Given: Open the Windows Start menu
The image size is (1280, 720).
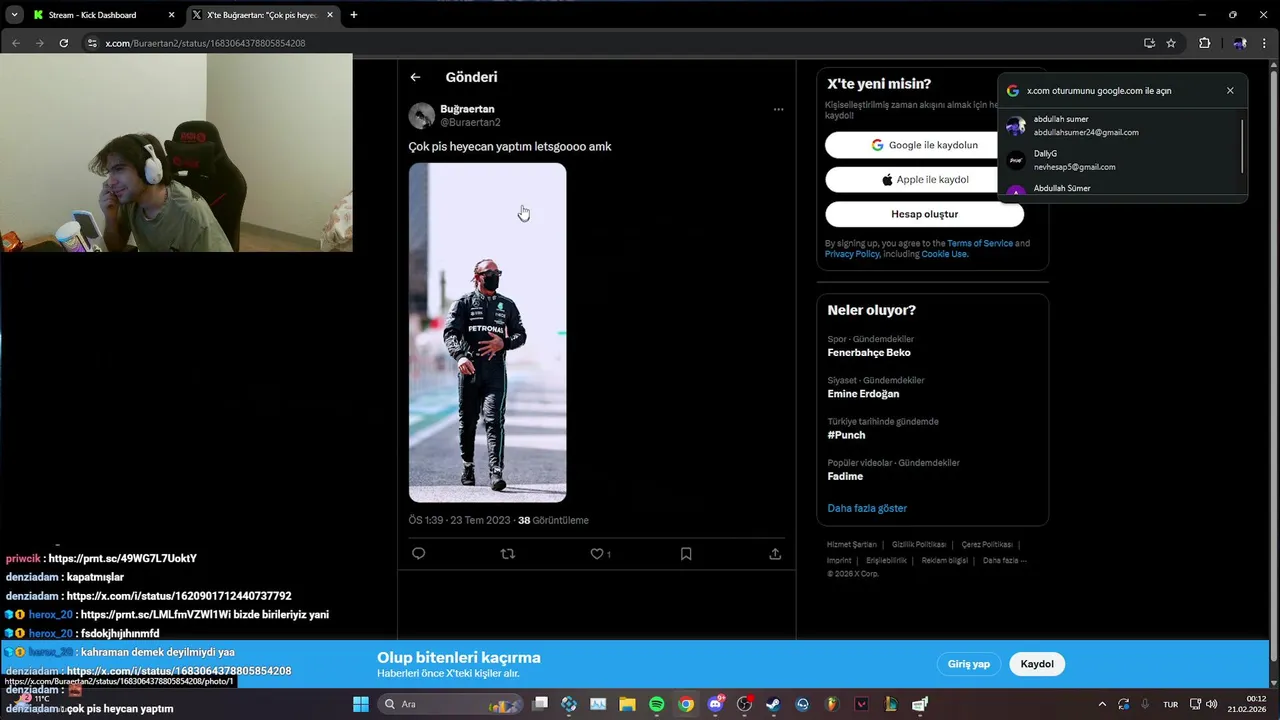Looking at the screenshot, I should (x=361, y=704).
